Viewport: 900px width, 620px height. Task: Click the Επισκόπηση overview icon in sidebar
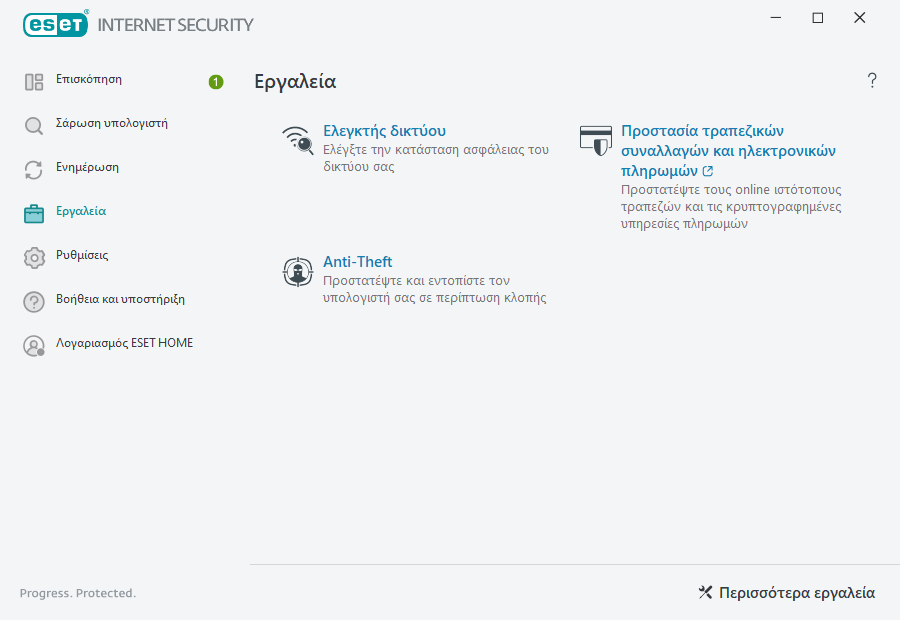[34, 82]
